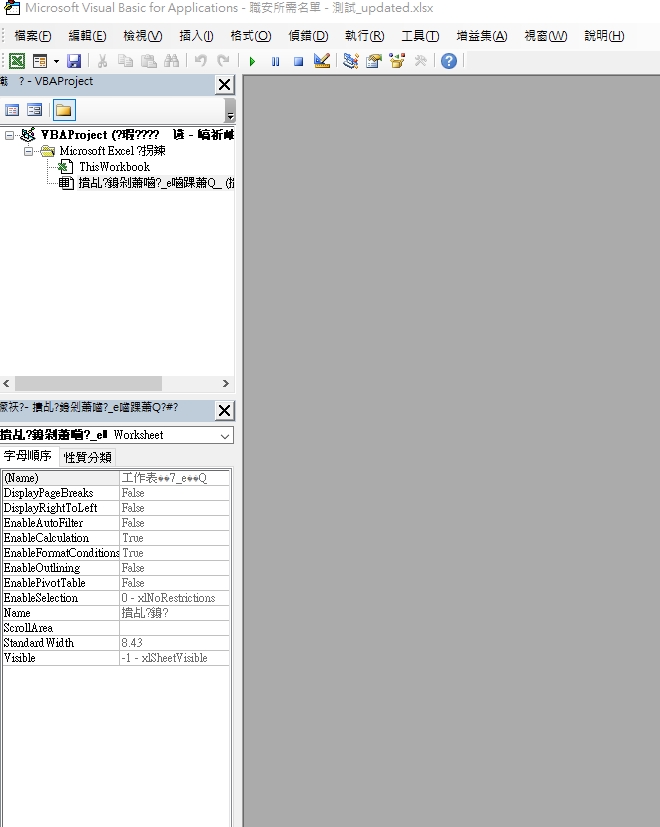The height and width of the screenshot is (827, 660).
Task: Open 說明(H) menu
Action: click(x=605, y=36)
